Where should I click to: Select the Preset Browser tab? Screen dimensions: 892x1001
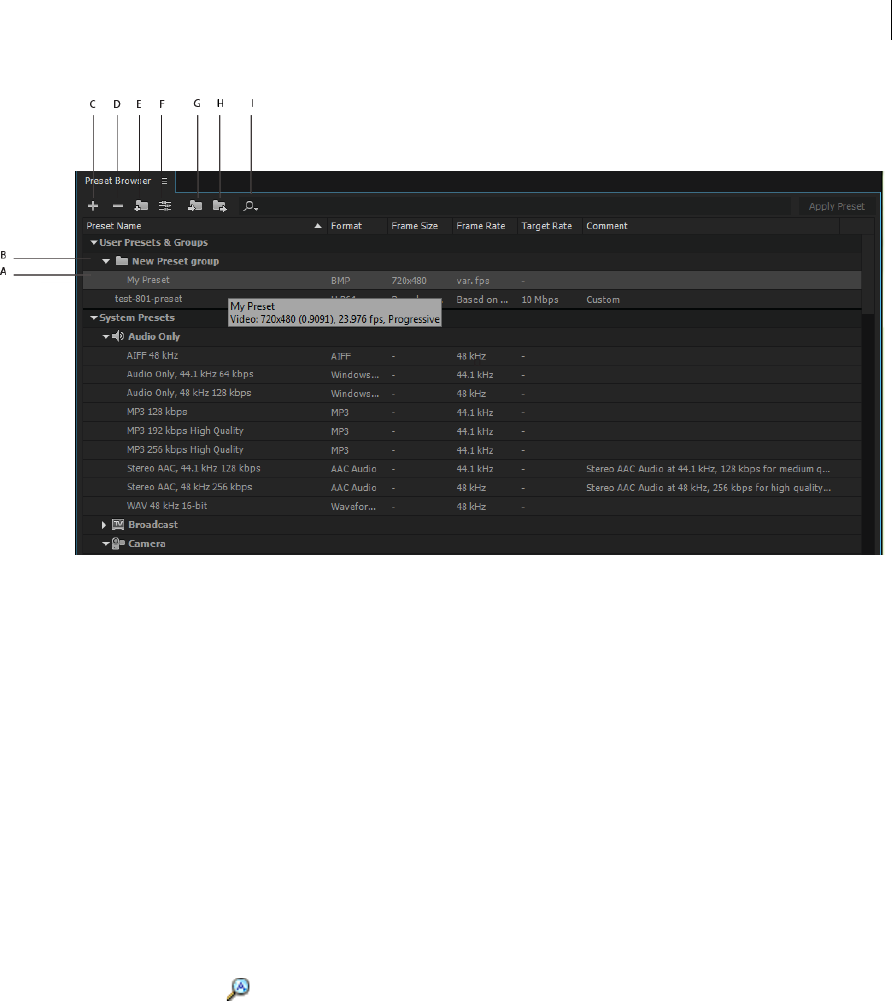click(118, 181)
